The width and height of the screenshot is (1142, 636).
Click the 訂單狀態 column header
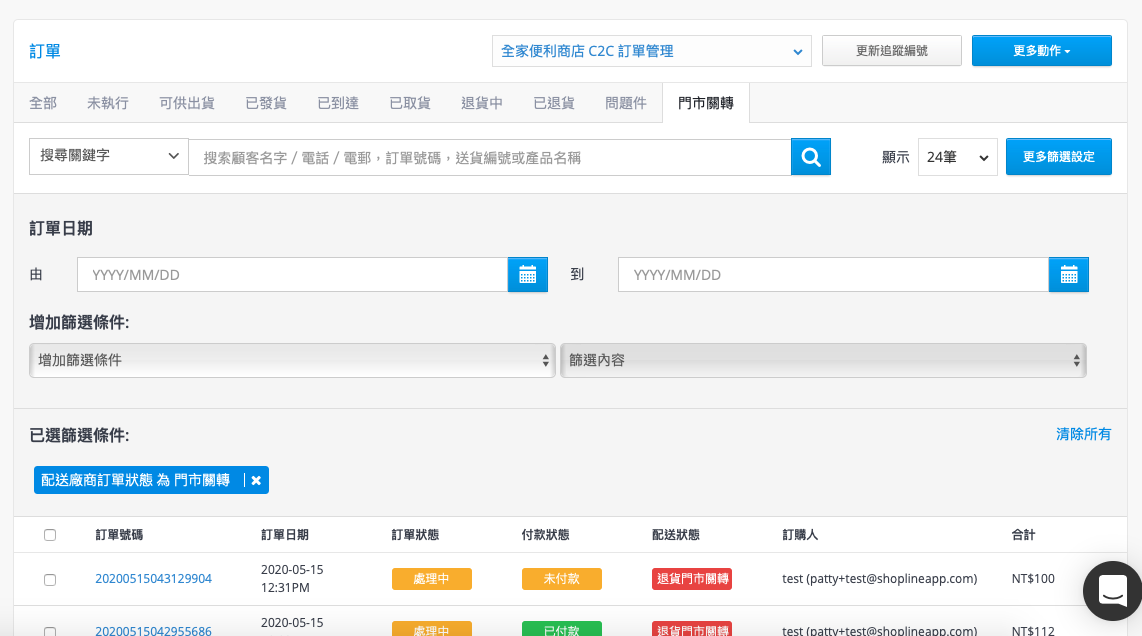(x=415, y=535)
